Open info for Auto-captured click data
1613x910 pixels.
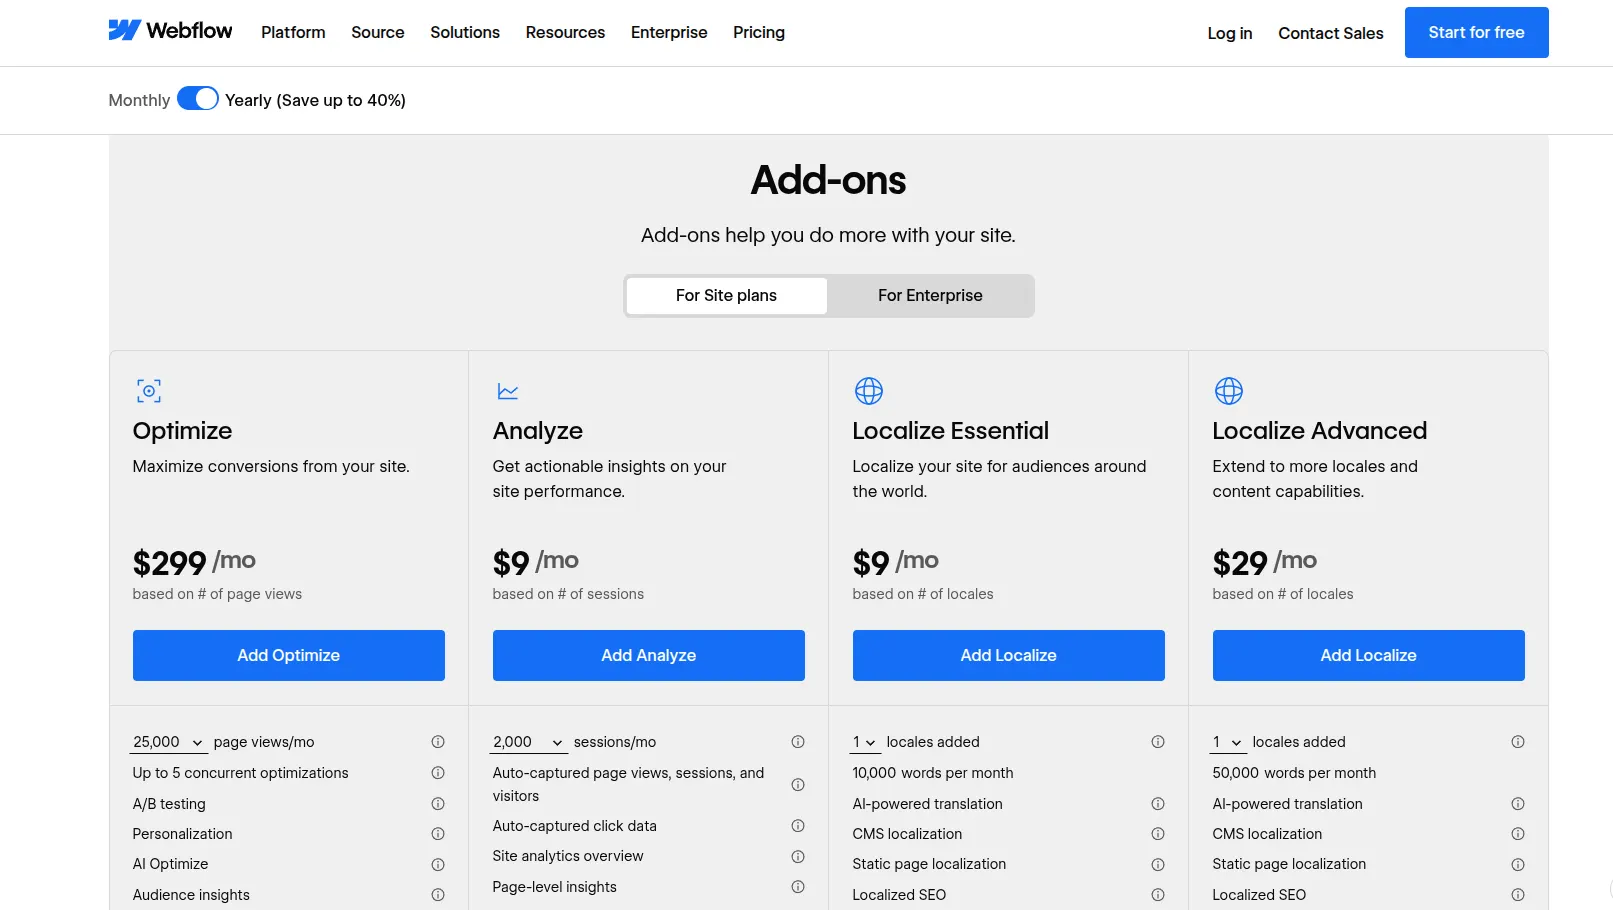coord(798,826)
